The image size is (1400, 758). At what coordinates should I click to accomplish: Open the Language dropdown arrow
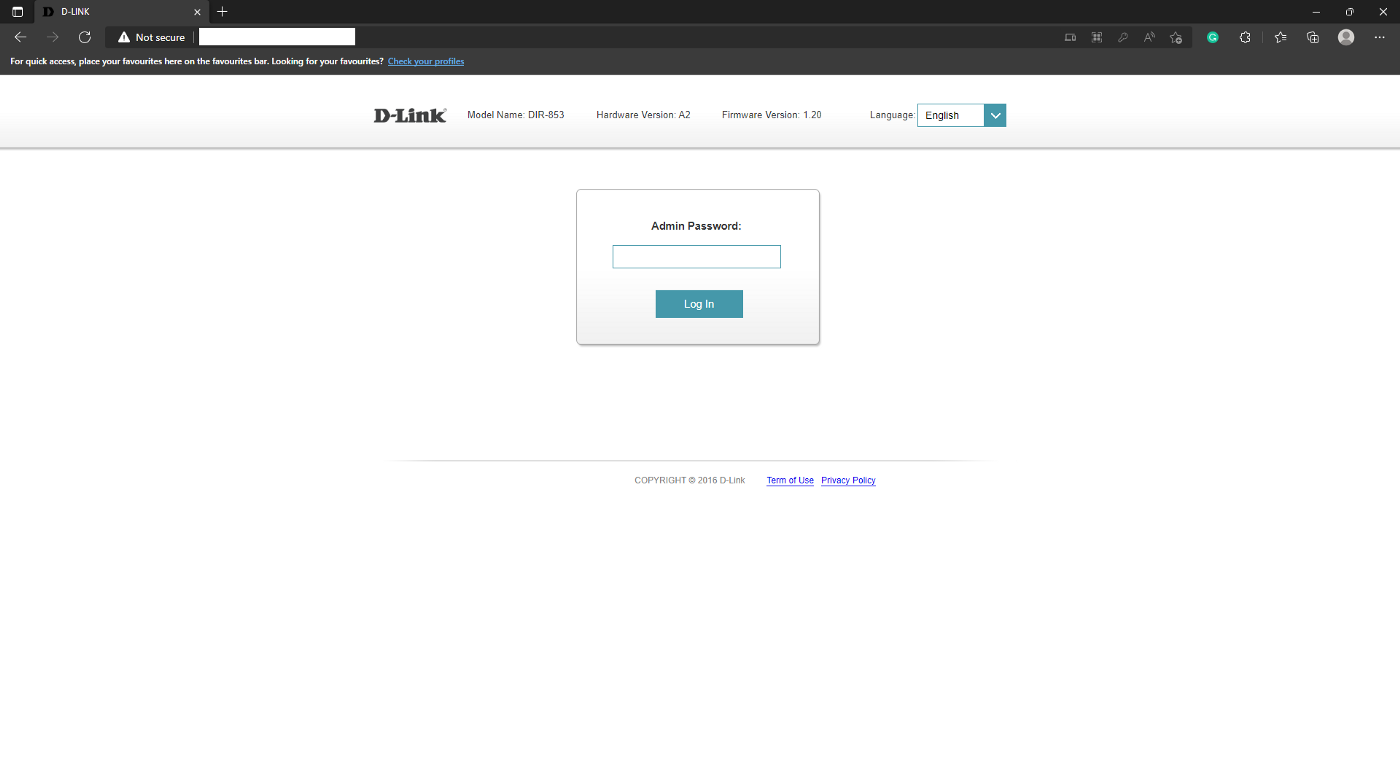click(995, 115)
